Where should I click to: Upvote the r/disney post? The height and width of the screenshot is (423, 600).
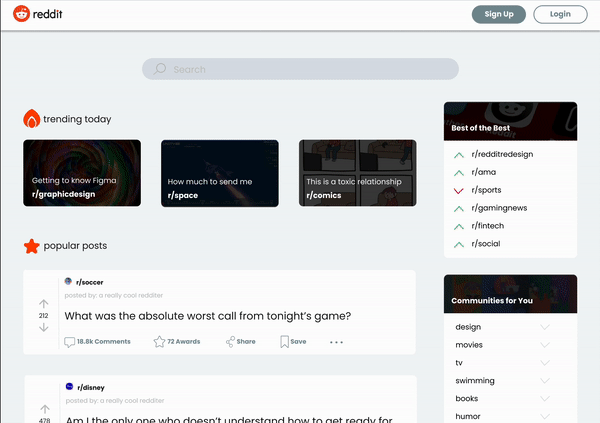tap(45, 409)
